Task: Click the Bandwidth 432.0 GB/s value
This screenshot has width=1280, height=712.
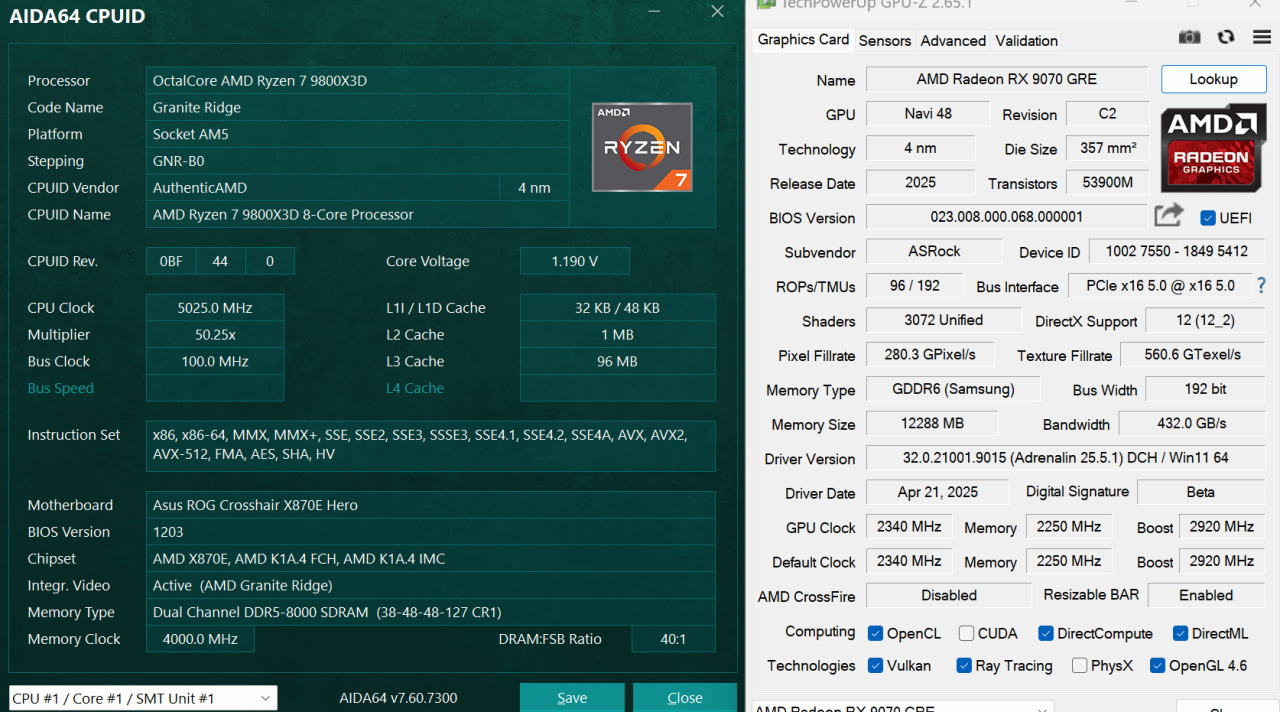Action: pos(1191,423)
